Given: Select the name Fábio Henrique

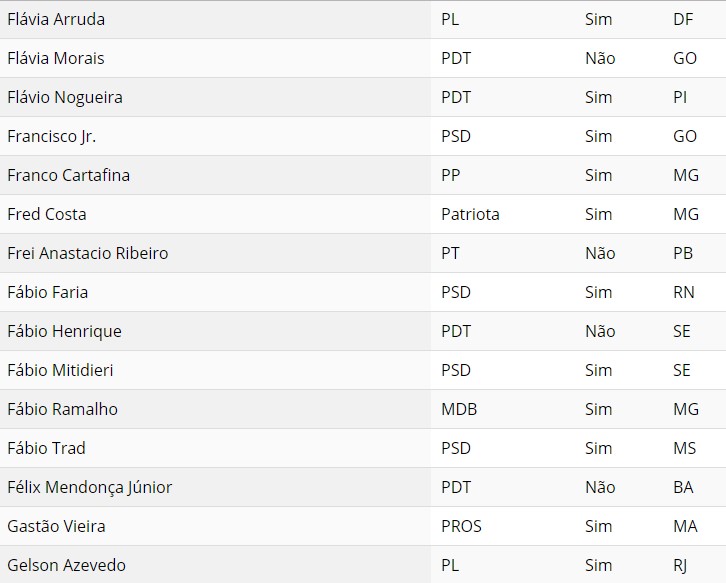Looking at the screenshot, I should click(x=65, y=331).
